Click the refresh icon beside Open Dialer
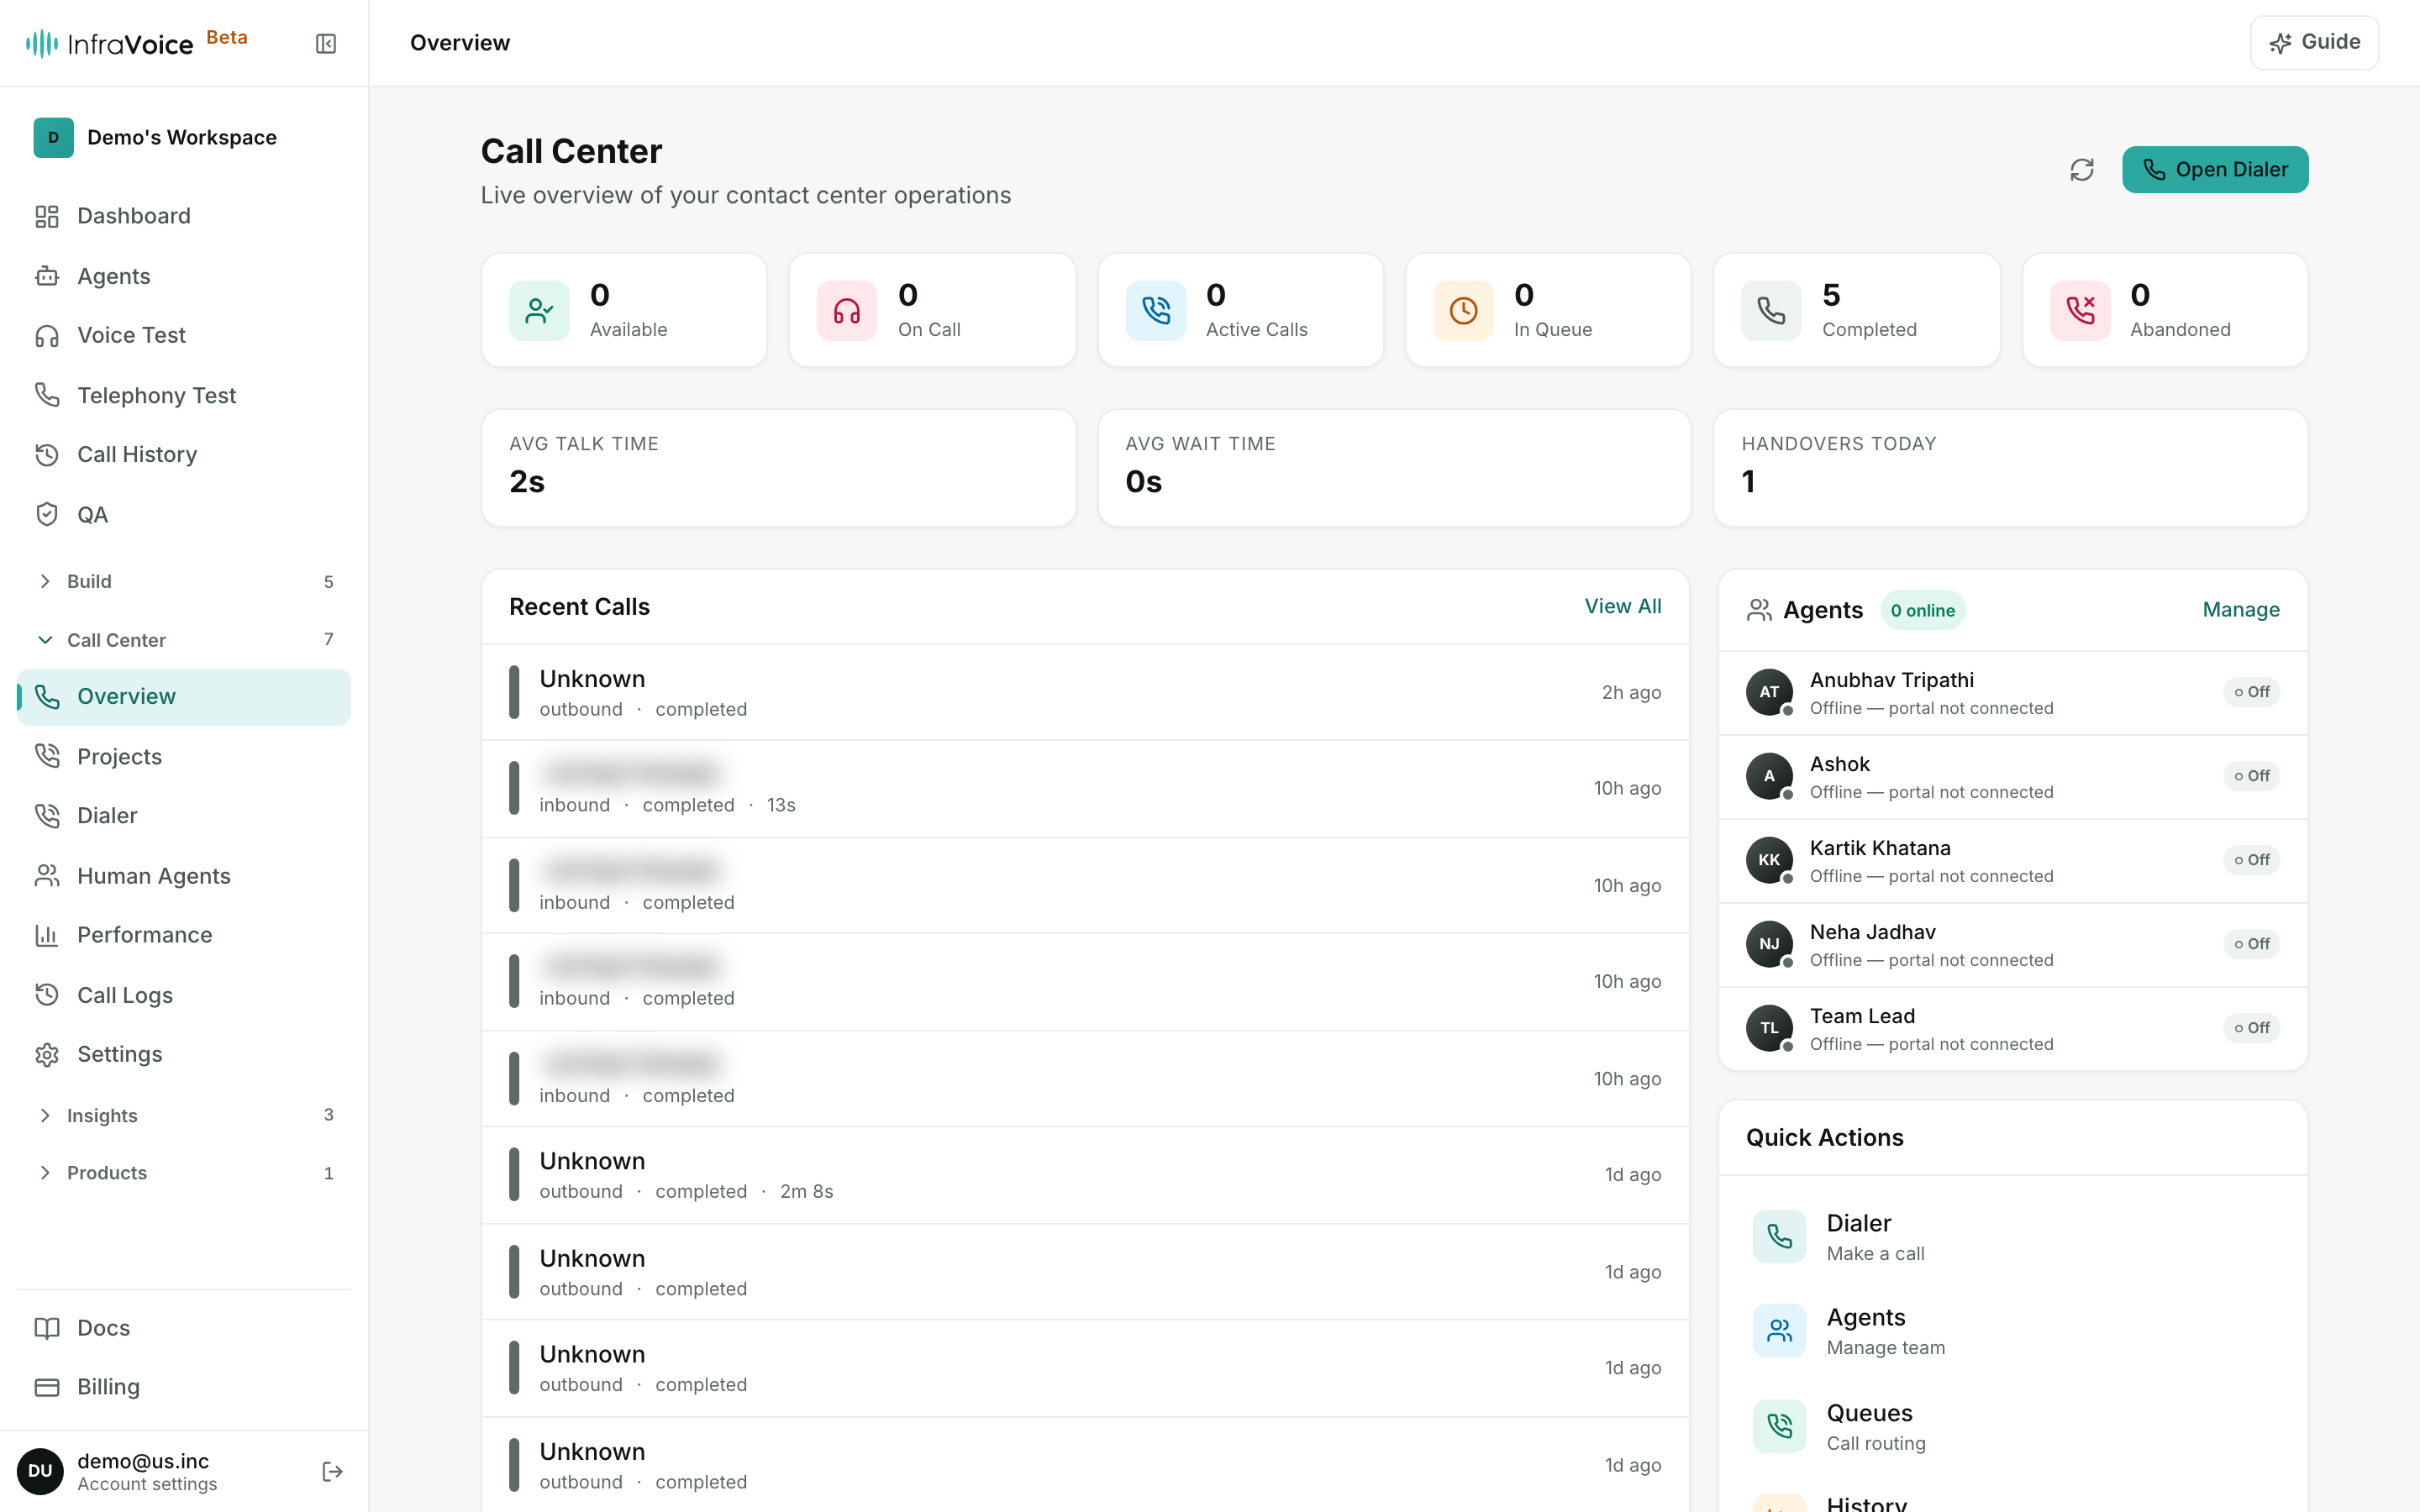This screenshot has width=2420, height=1512. (2082, 170)
